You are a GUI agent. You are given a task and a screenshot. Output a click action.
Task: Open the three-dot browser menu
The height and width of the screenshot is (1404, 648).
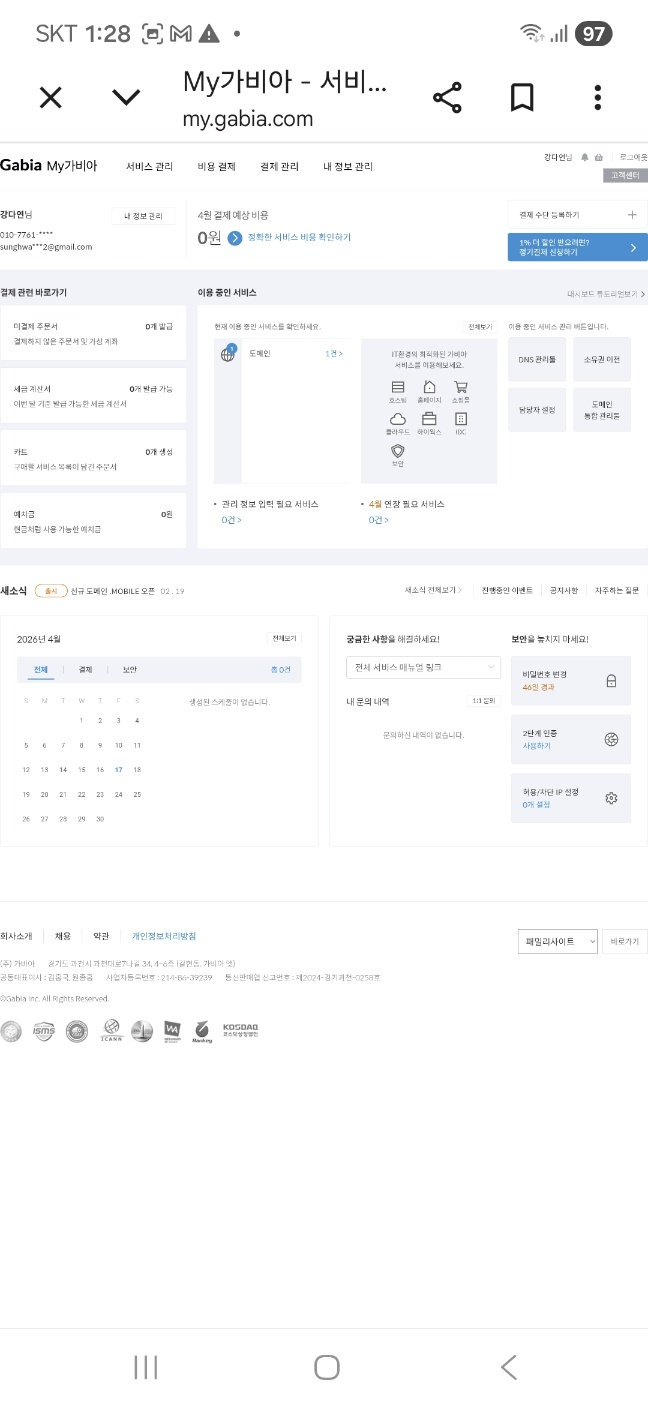[597, 97]
